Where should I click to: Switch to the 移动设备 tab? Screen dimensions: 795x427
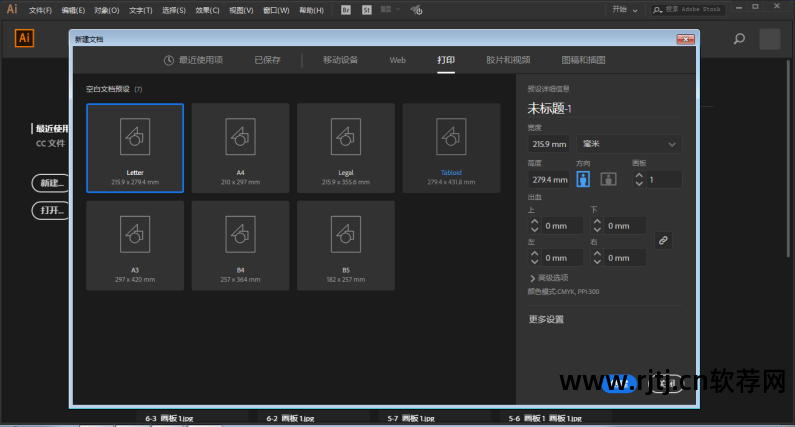340,60
